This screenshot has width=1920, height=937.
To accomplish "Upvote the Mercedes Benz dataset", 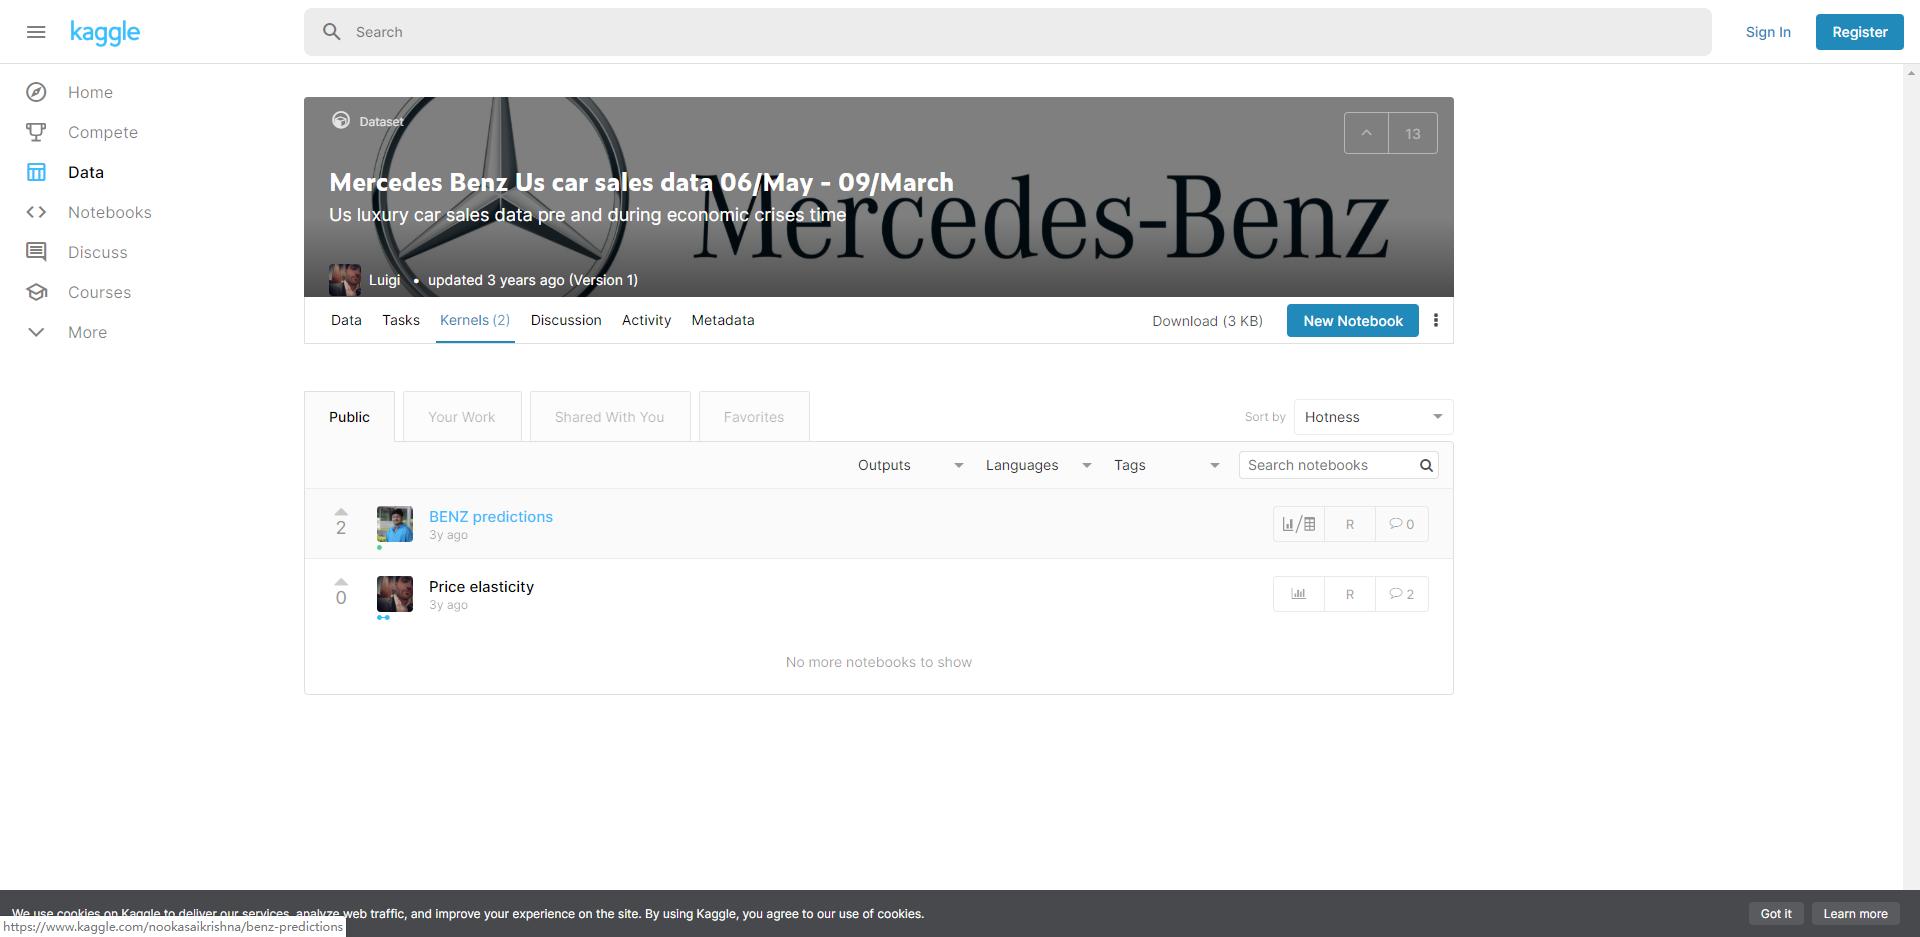I will [x=1366, y=133].
